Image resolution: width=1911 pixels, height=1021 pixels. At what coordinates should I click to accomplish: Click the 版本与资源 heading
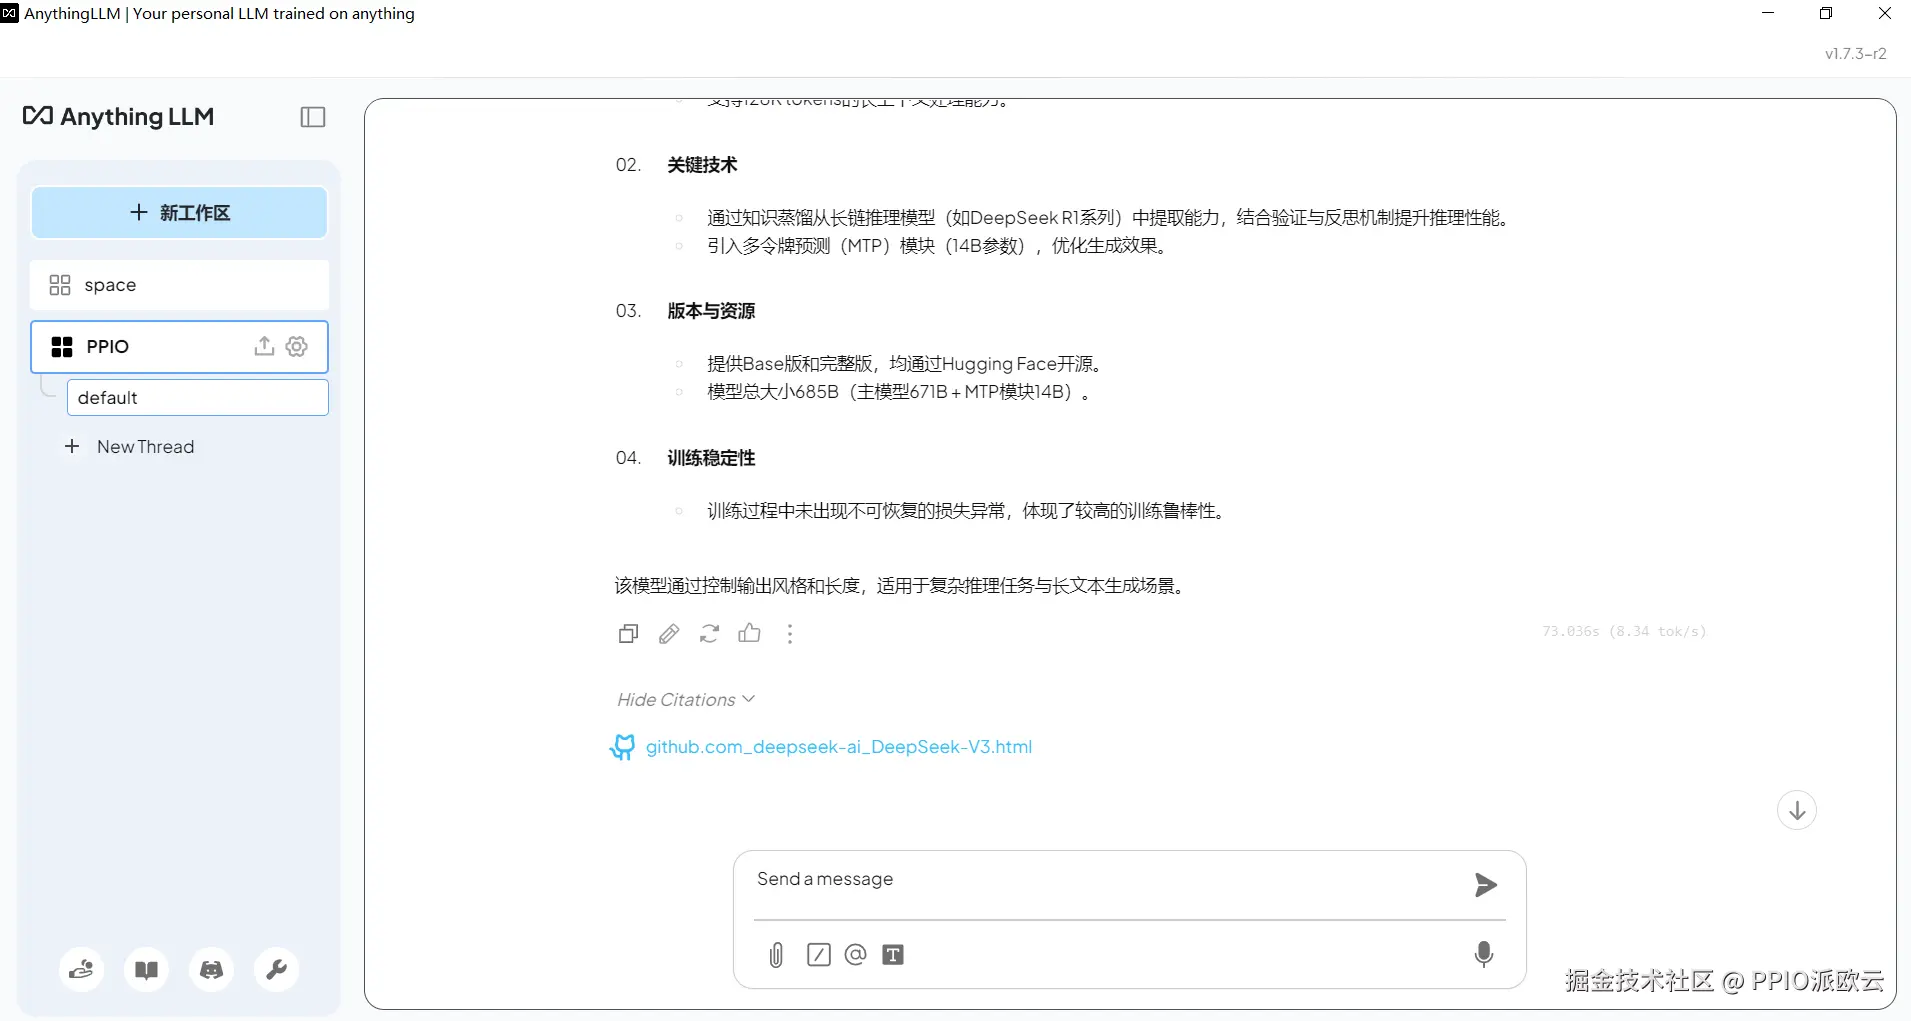(712, 311)
